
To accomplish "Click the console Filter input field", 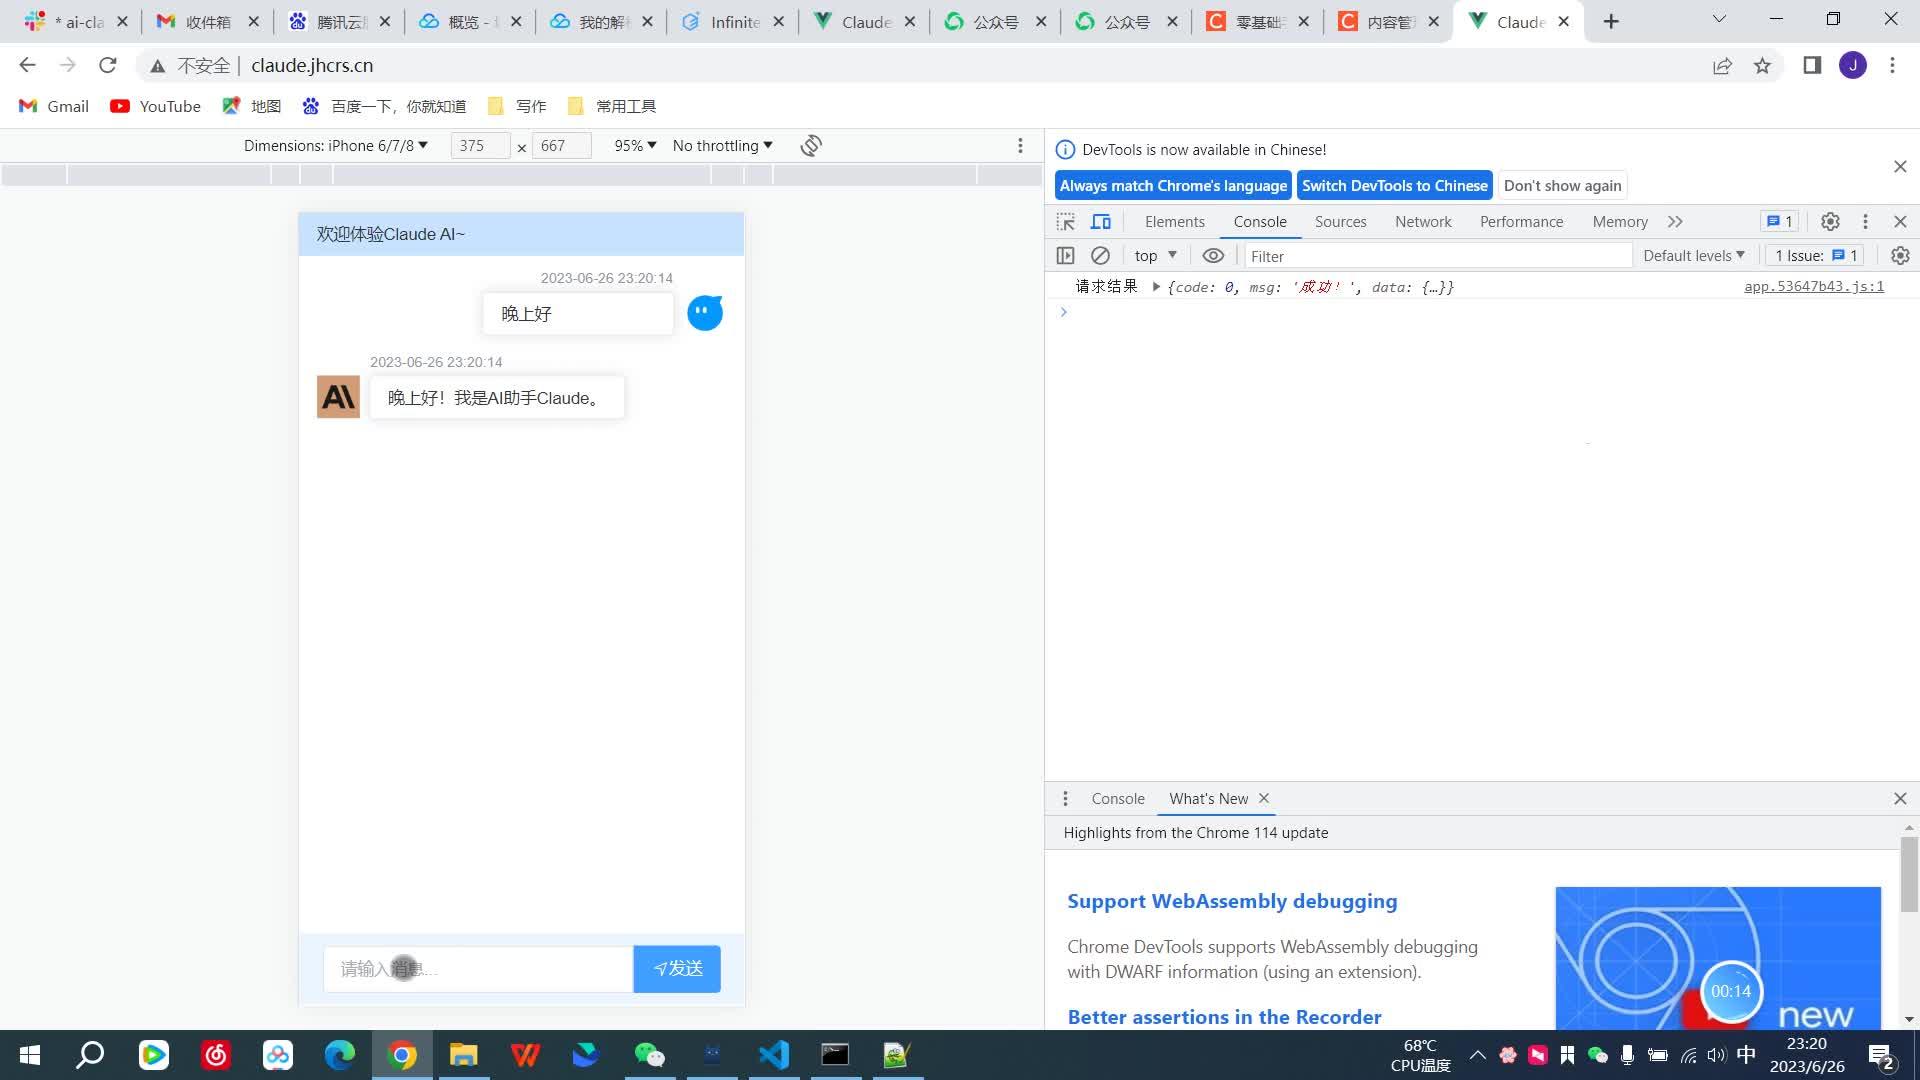I will (1436, 256).
